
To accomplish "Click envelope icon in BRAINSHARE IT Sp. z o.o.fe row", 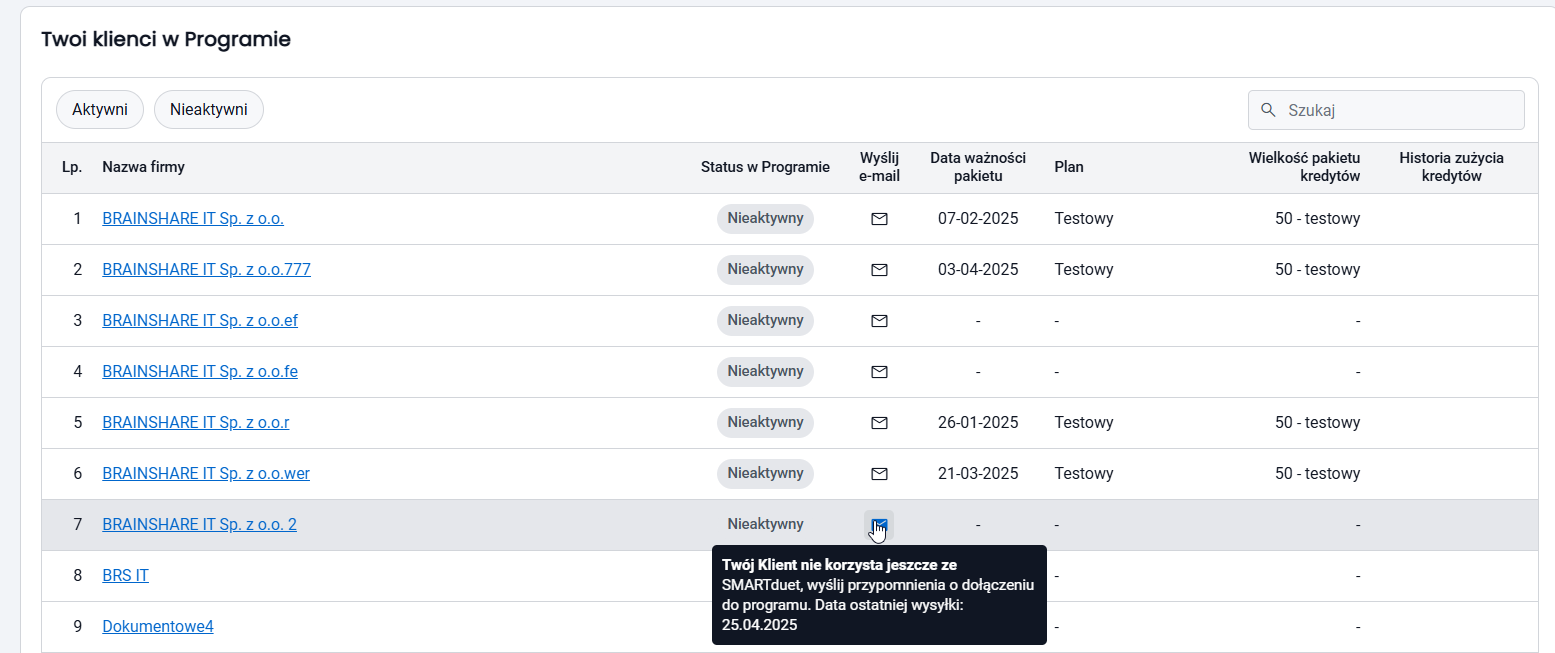I will [x=879, y=372].
